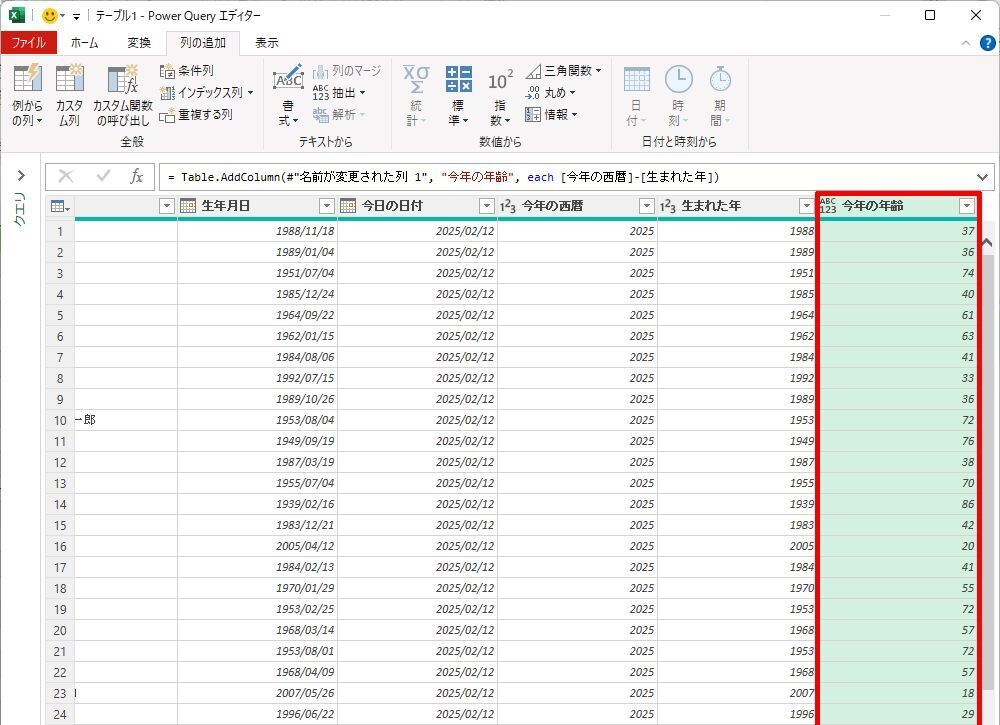Open the Standard (標準) arithmetic tool

(x=458, y=95)
